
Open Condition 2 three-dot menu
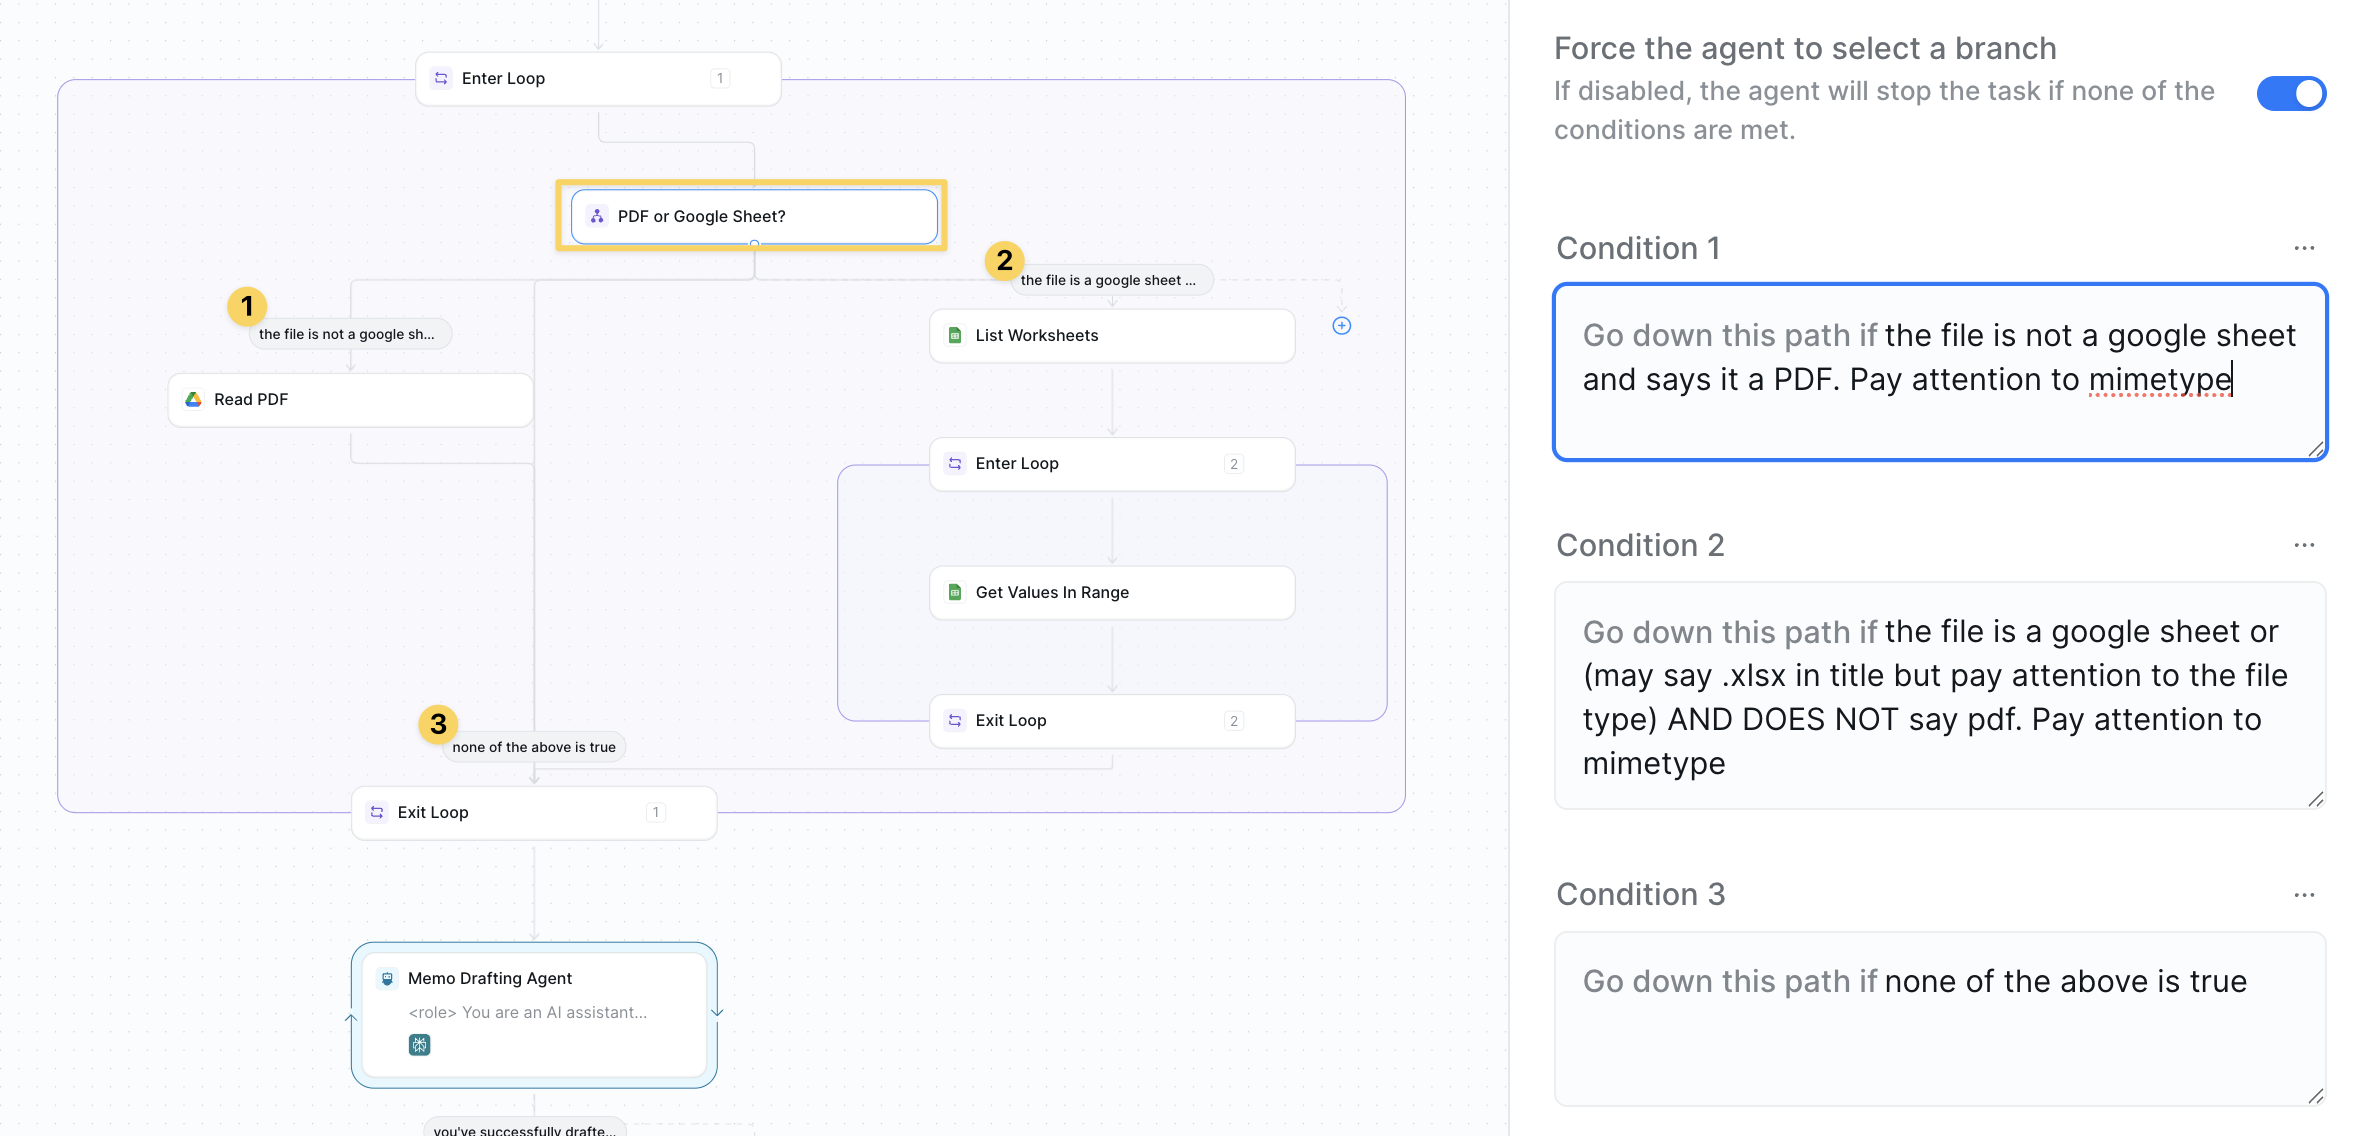pyautogui.click(x=2304, y=545)
